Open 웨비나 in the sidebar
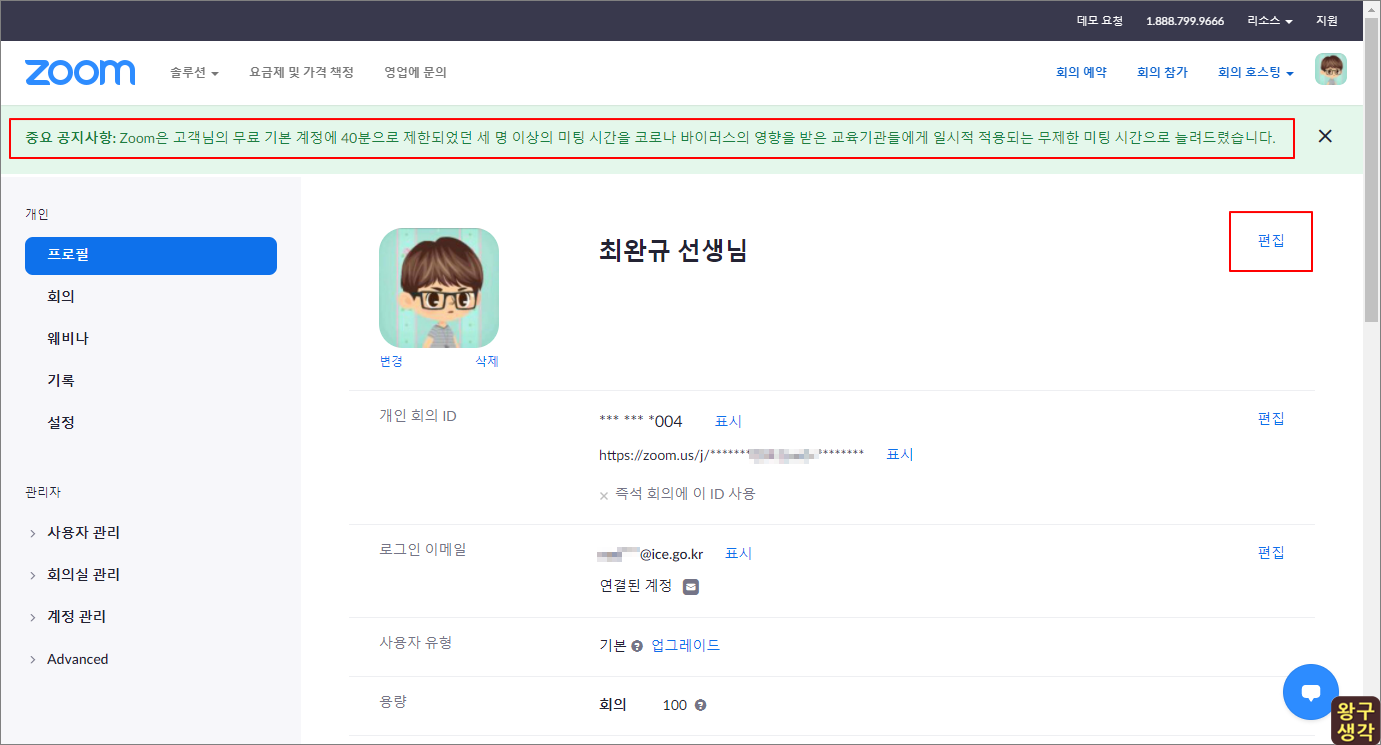The image size is (1381, 745). 68,339
